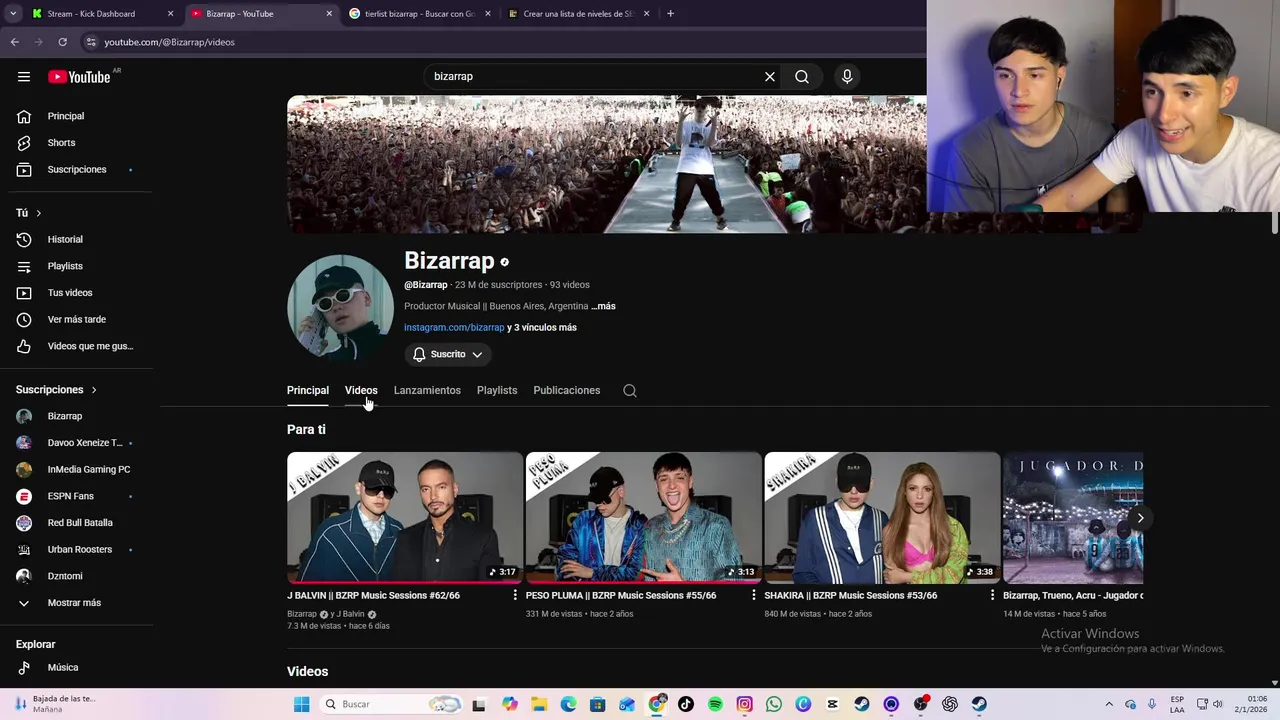Image resolution: width=1280 pixels, height=720 pixels.
Task: Open WhatsApp from the taskbar
Action: click(x=774, y=704)
